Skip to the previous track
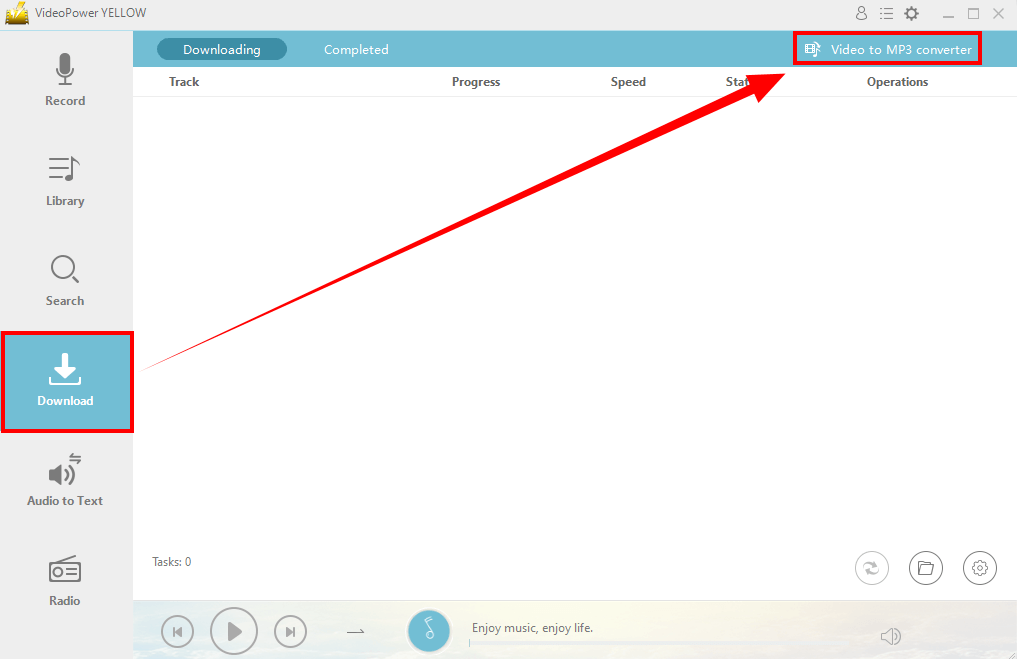This screenshot has width=1017, height=659. (x=177, y=631)
